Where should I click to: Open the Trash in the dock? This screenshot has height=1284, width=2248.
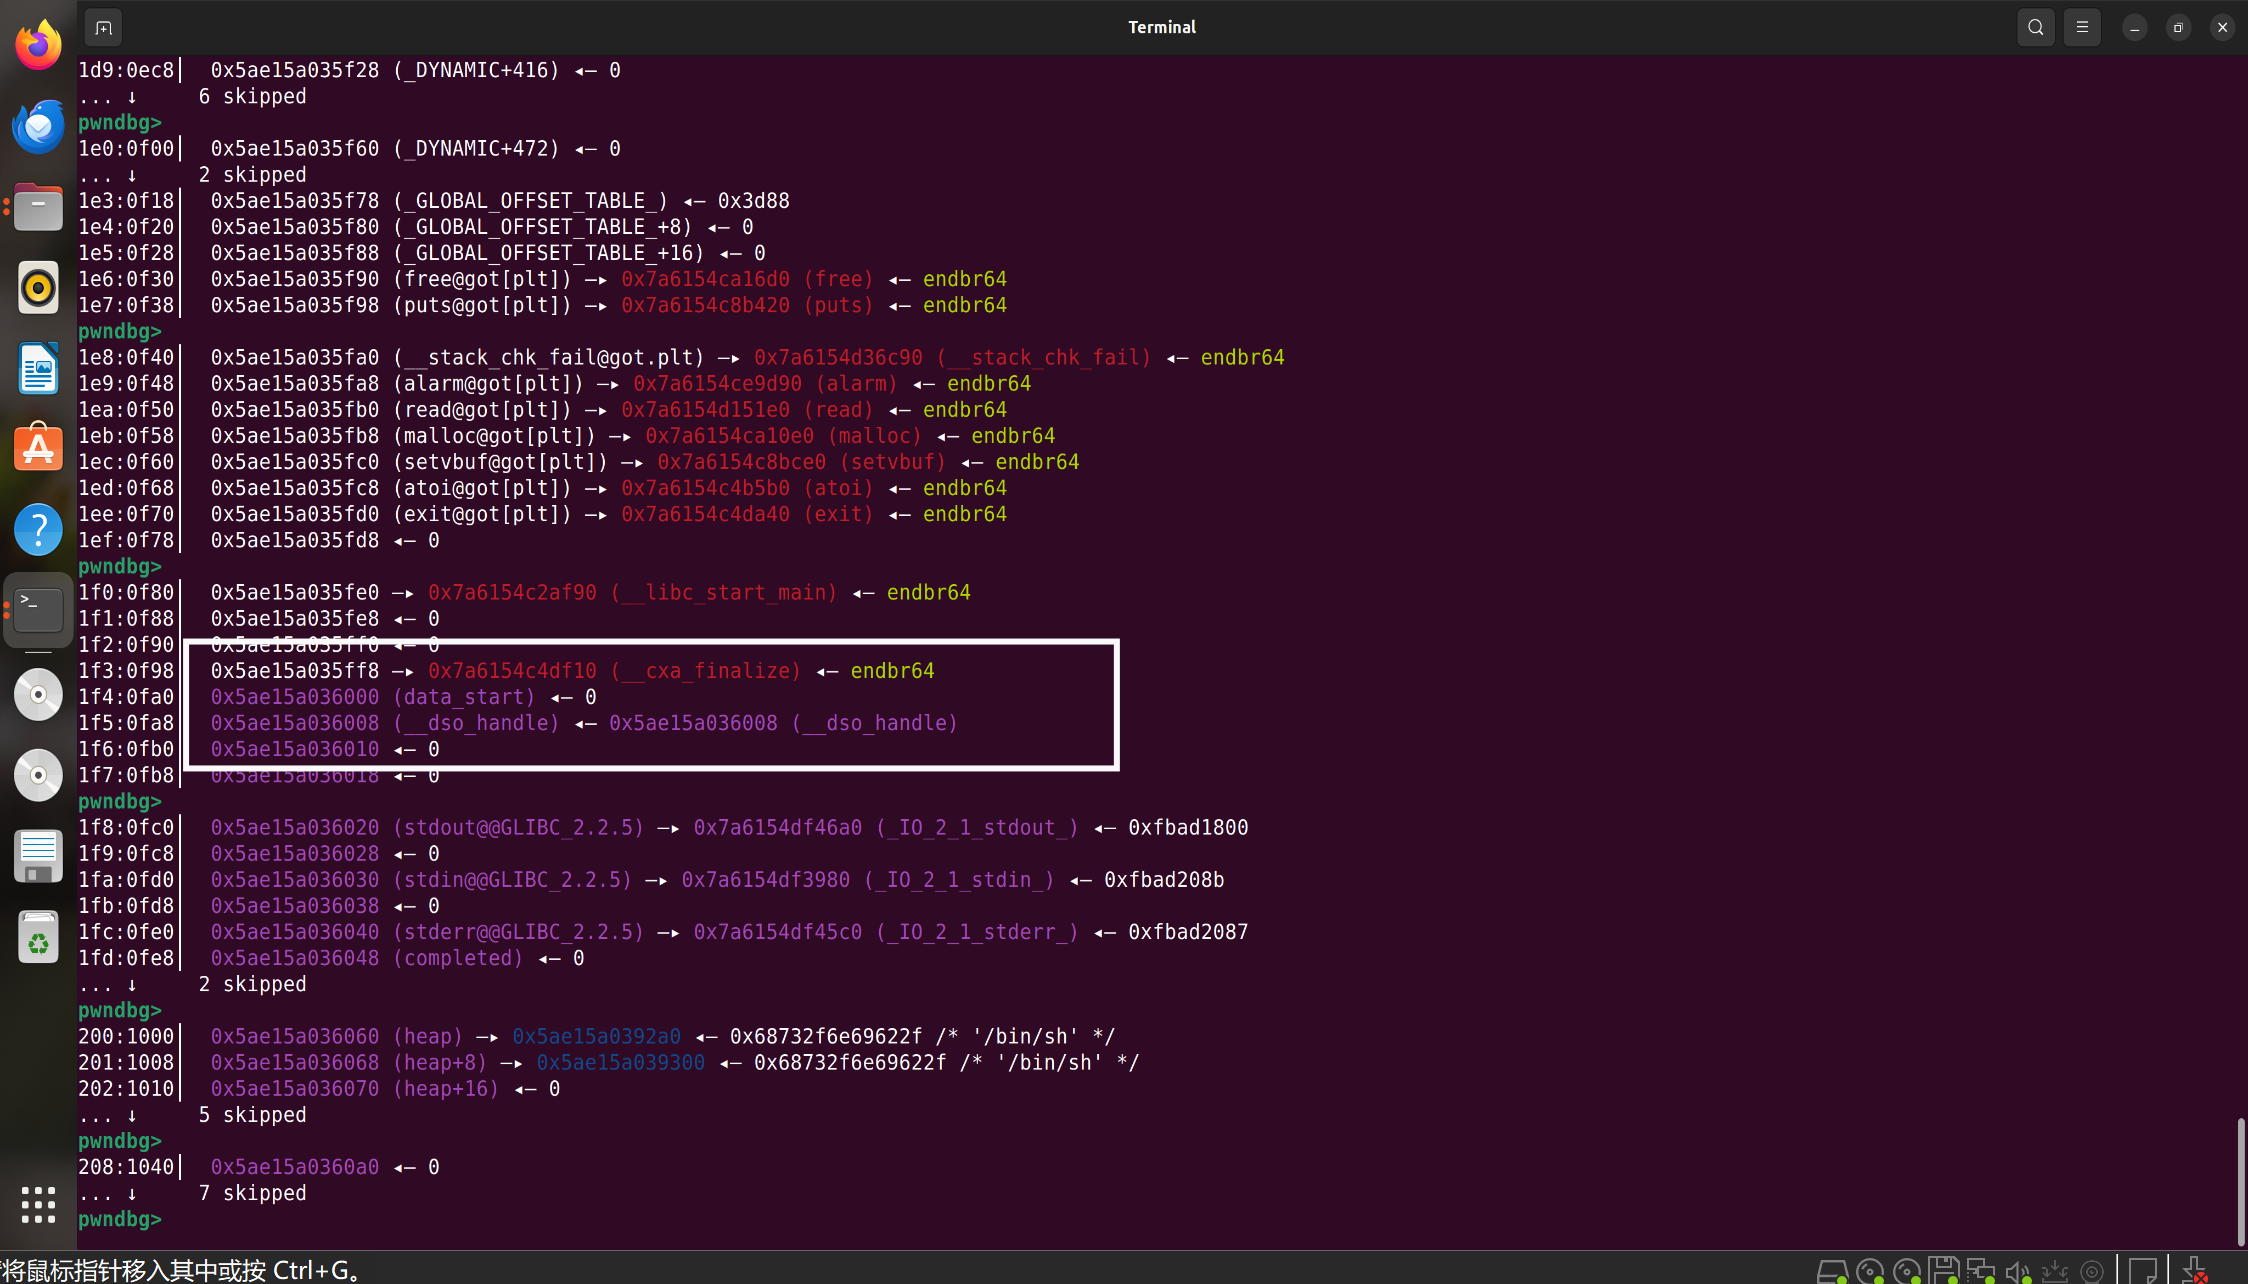pyautogui.click(x=38, y=937)
